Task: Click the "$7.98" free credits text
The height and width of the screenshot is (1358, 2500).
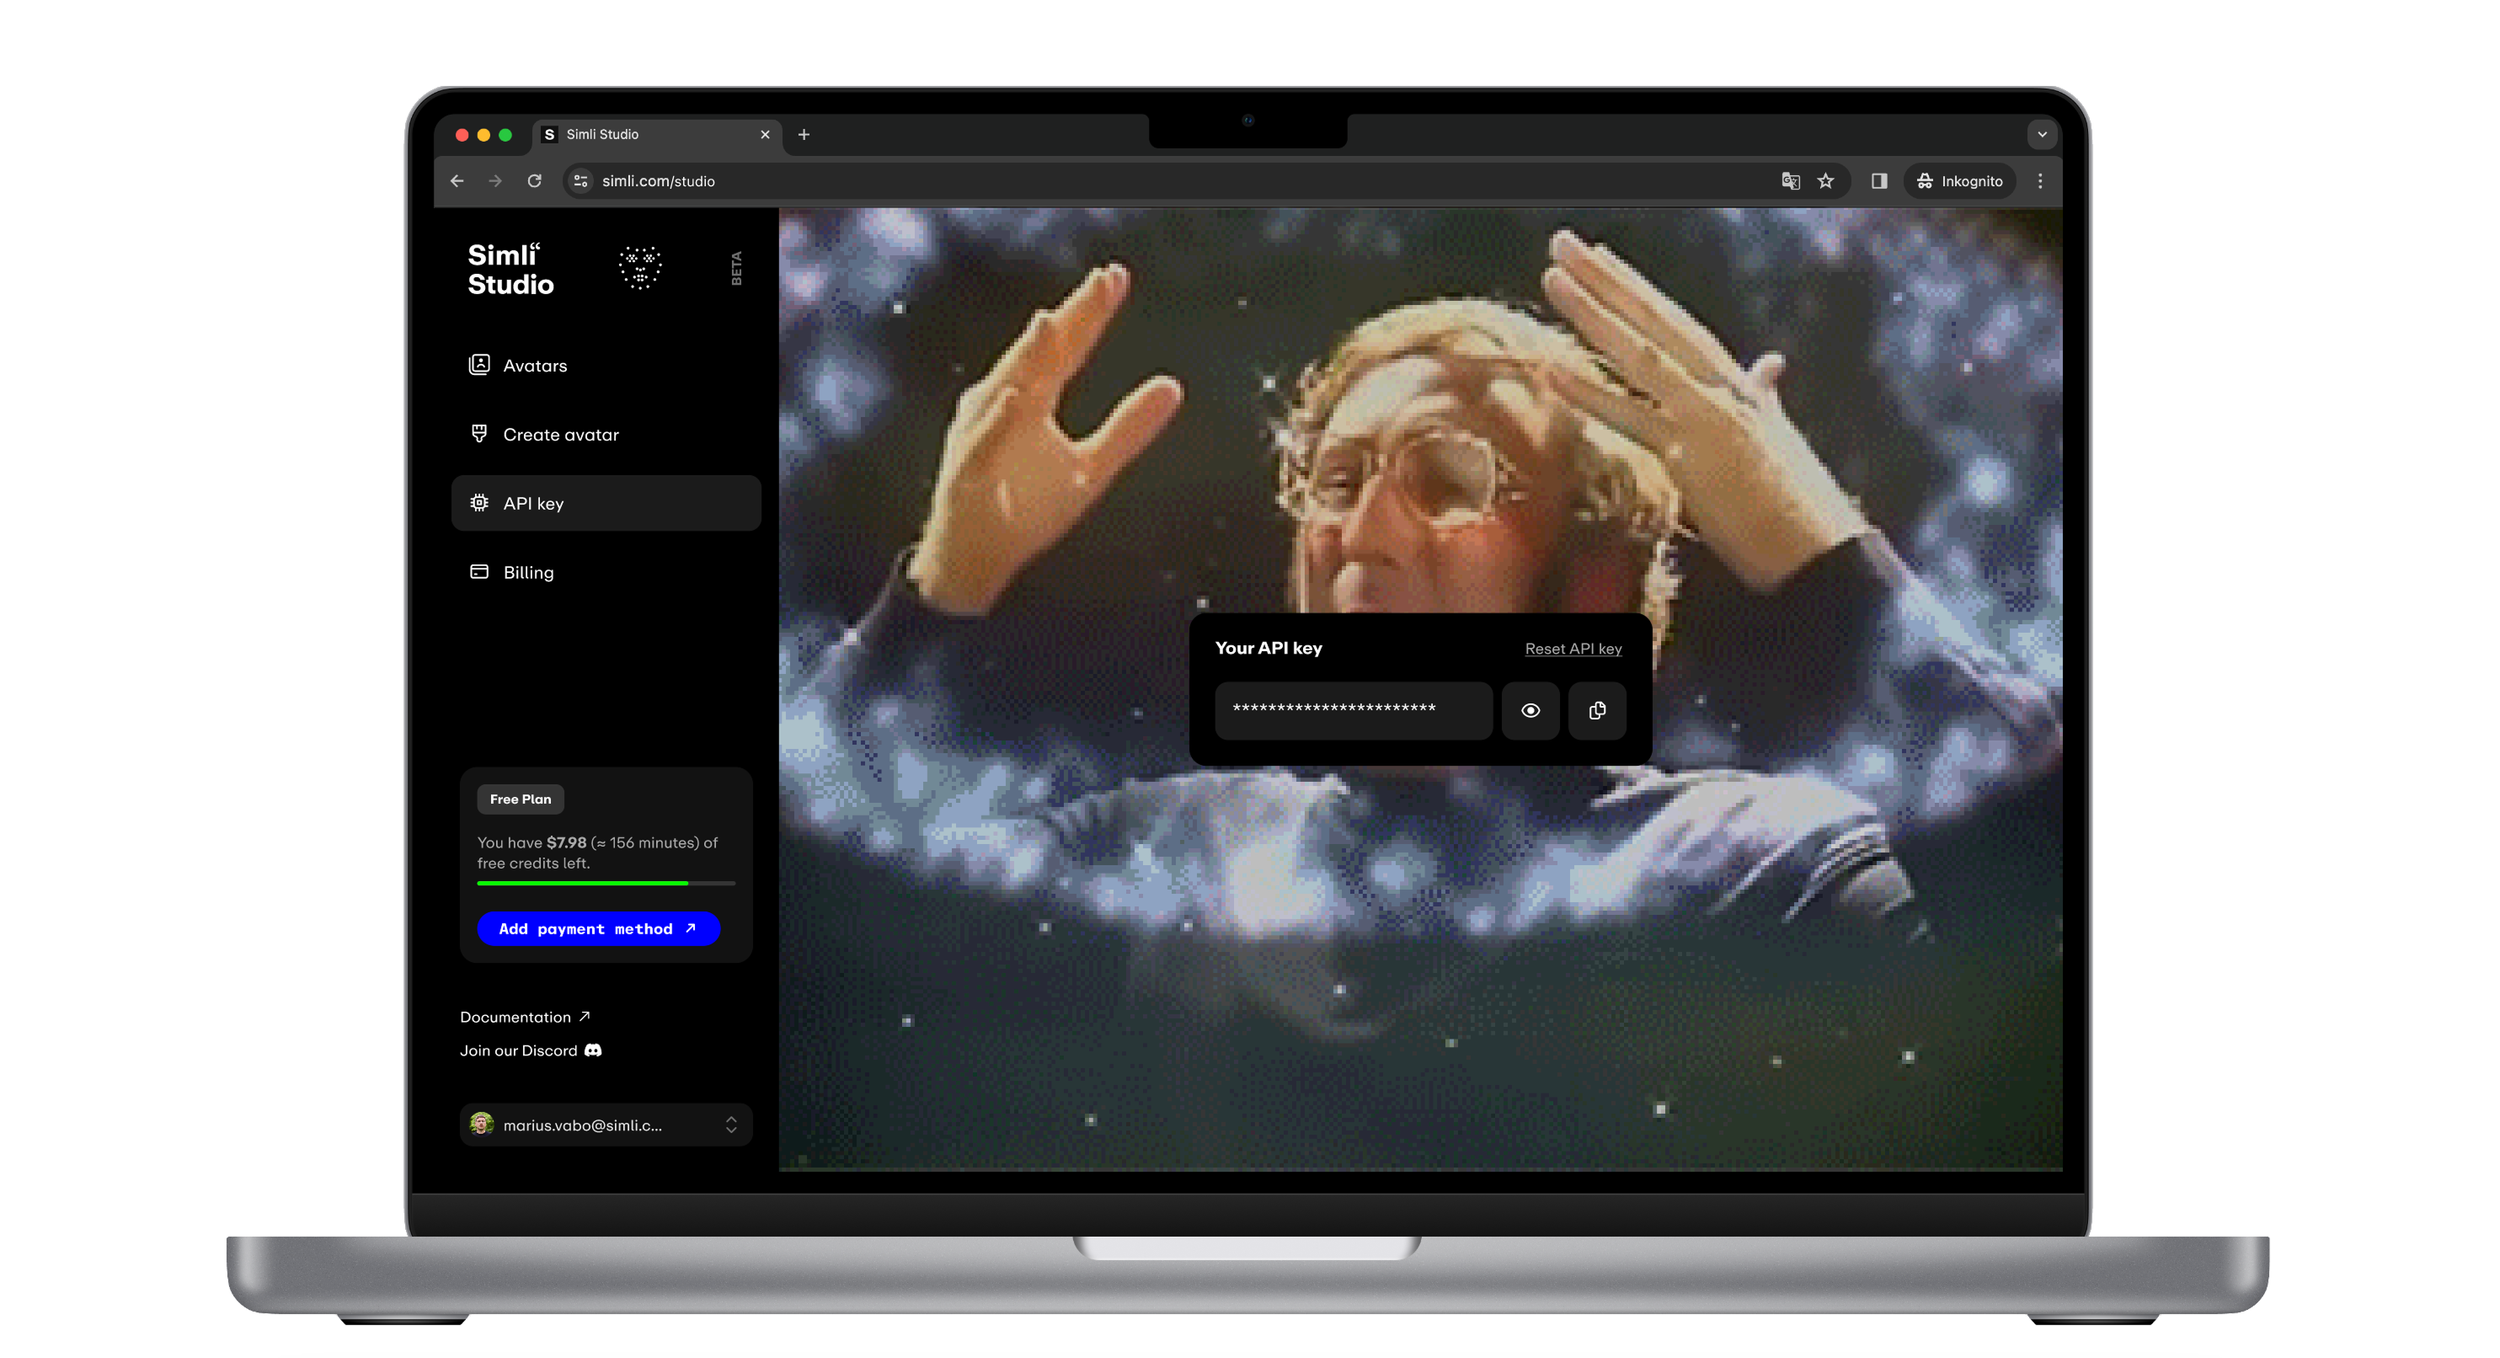Action: point(566,842)
